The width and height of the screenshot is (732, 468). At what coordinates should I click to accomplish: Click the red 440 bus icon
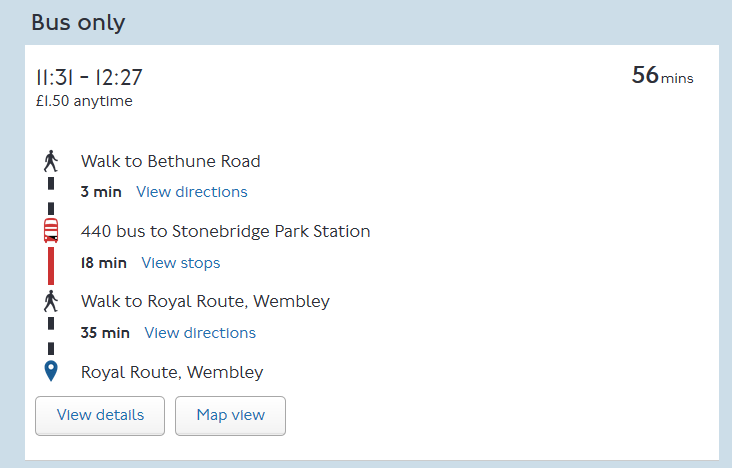pyautogui.click(x=51, y=230)
